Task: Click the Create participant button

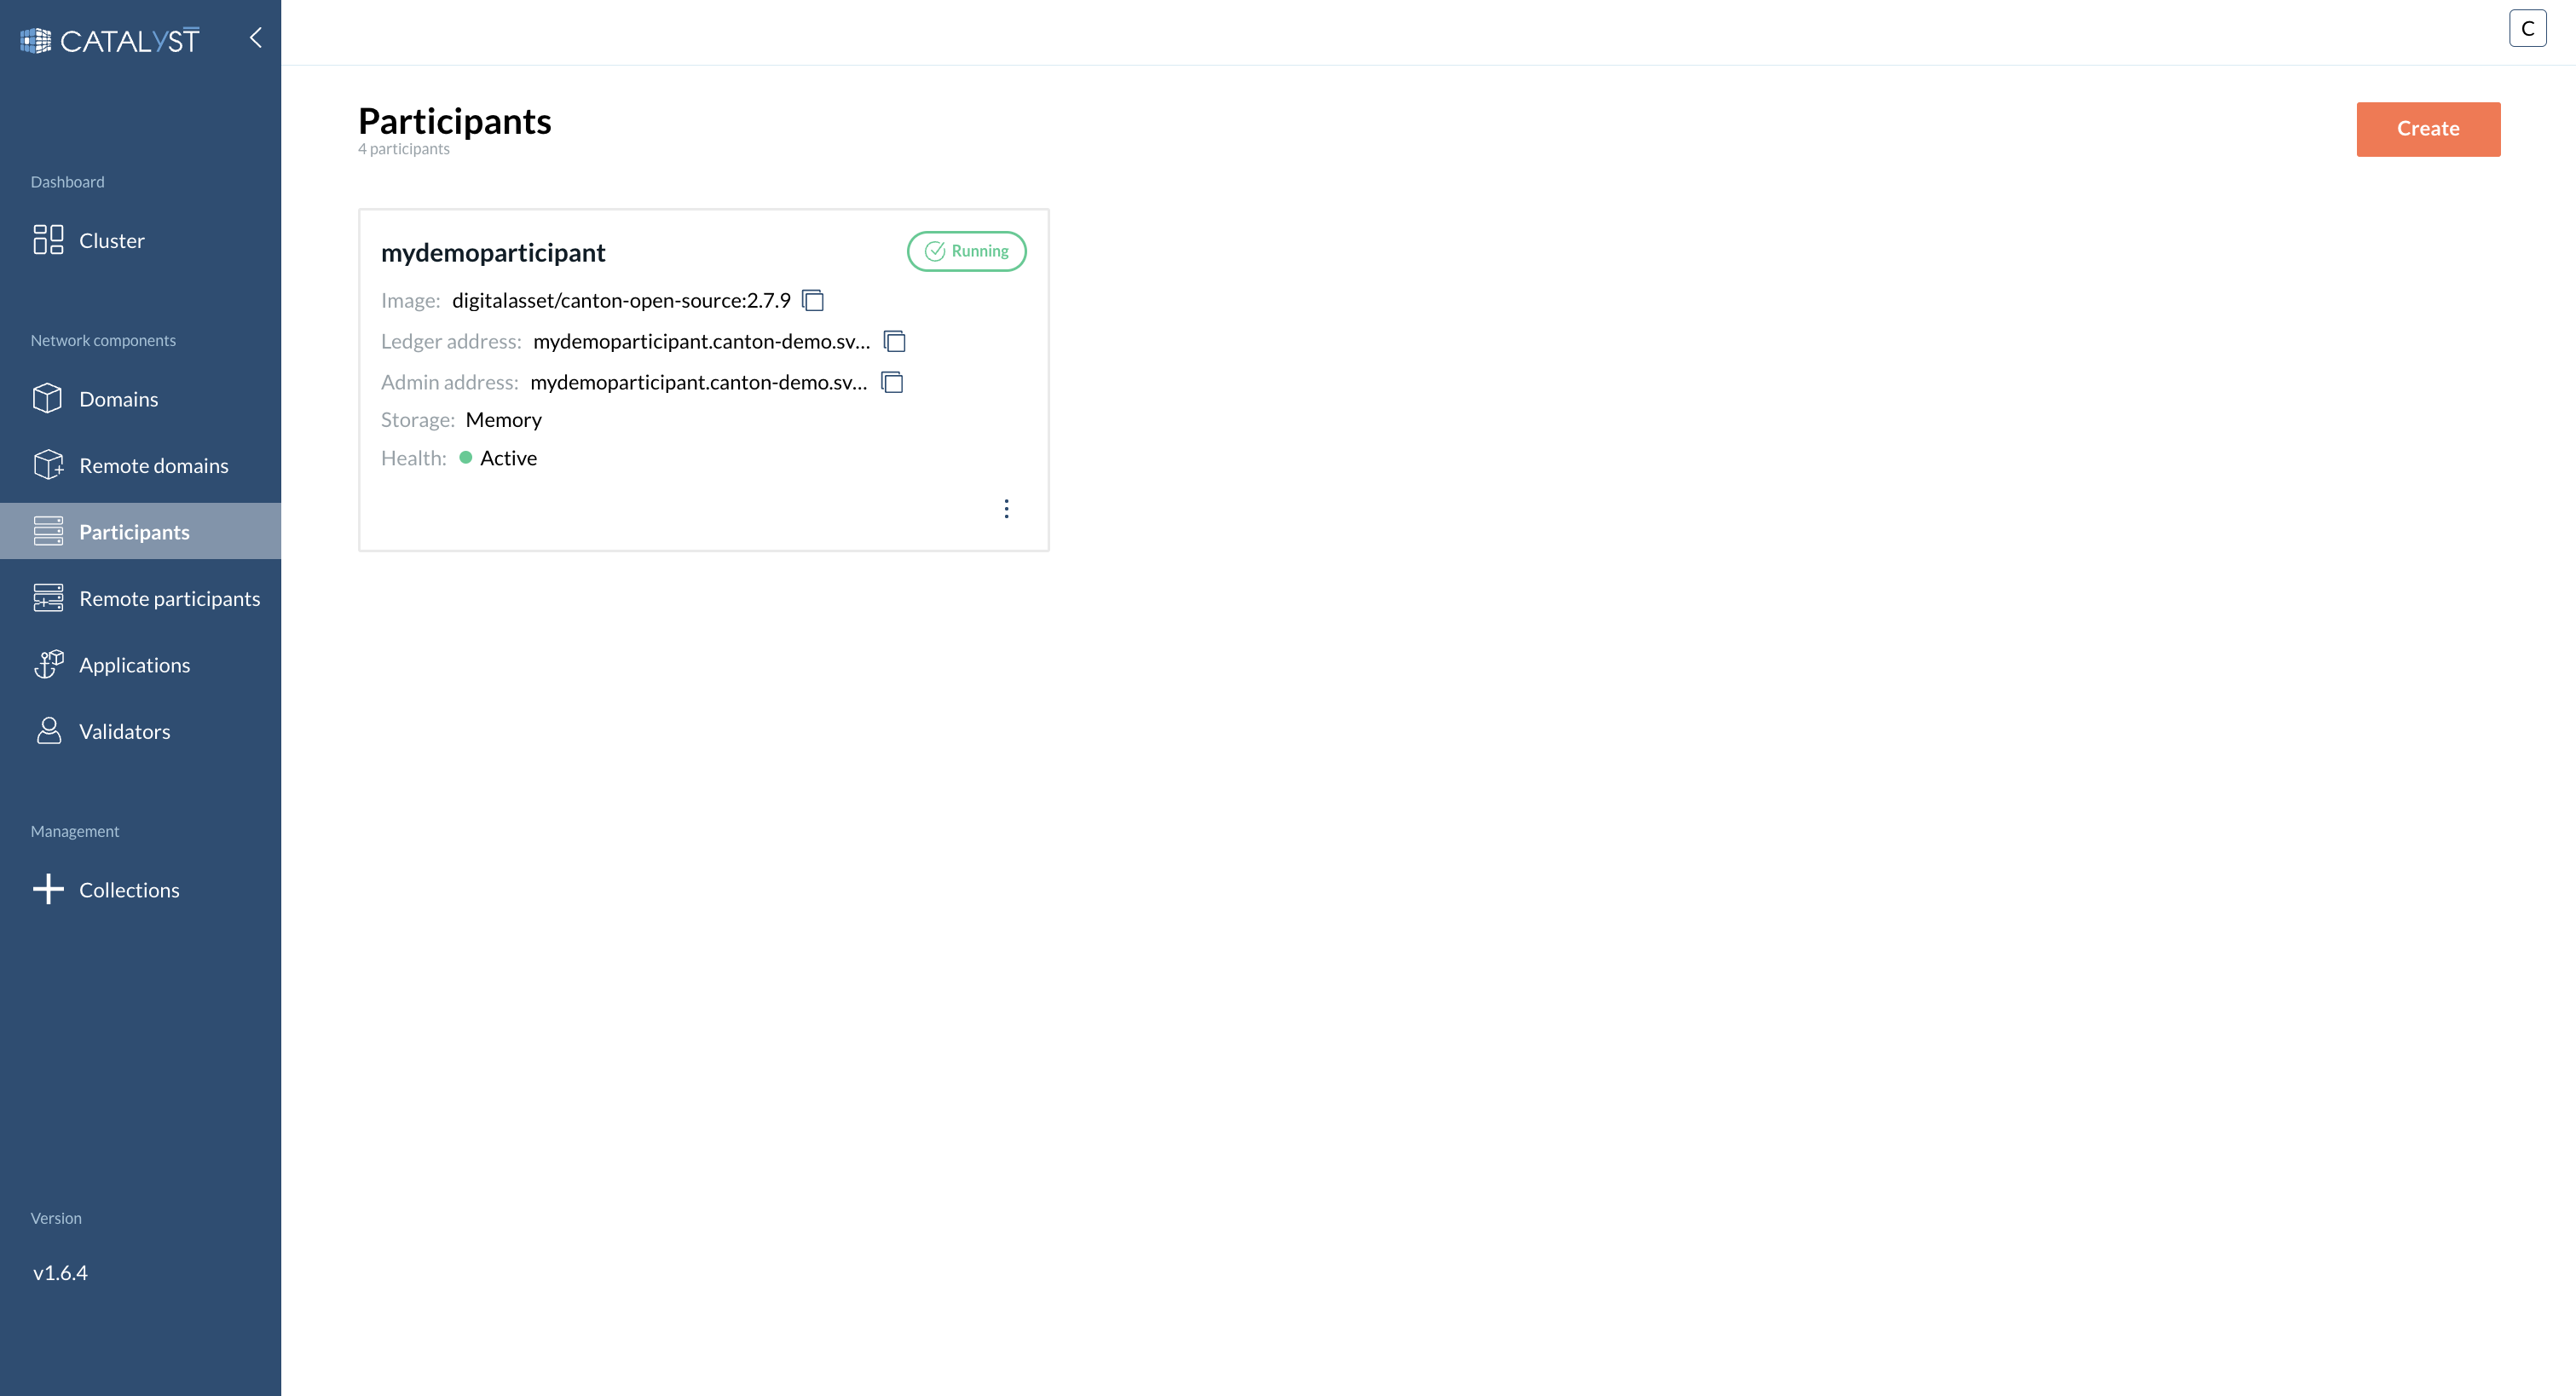Action: 2429,129
